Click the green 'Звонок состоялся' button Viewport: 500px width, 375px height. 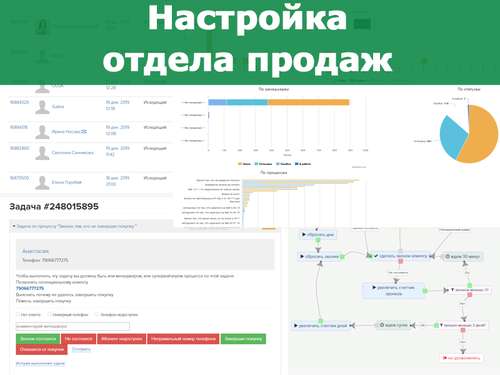pyautogui.click(x=38, y=339)
